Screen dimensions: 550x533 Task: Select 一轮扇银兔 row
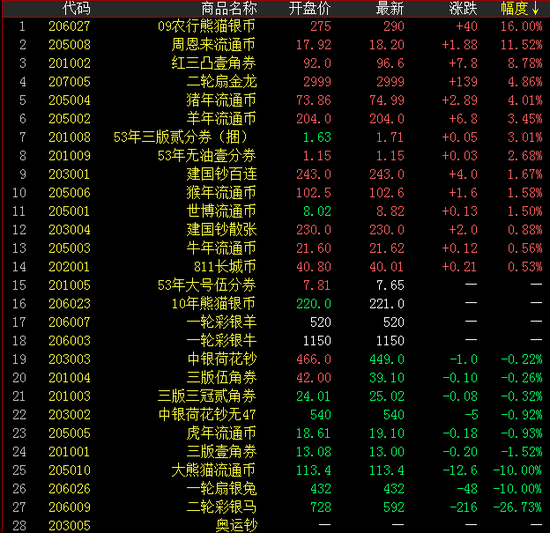tap(275, 489)
